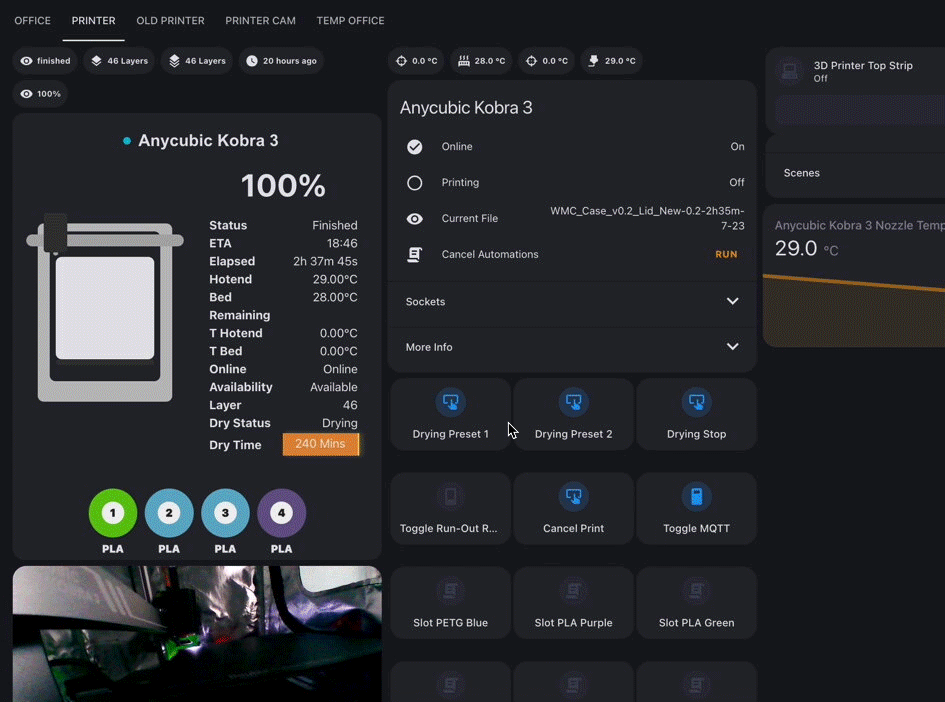This screenshot has width=945, height=702.
Task: Click the Printing state circle icon
Action: tap(415, 183)
